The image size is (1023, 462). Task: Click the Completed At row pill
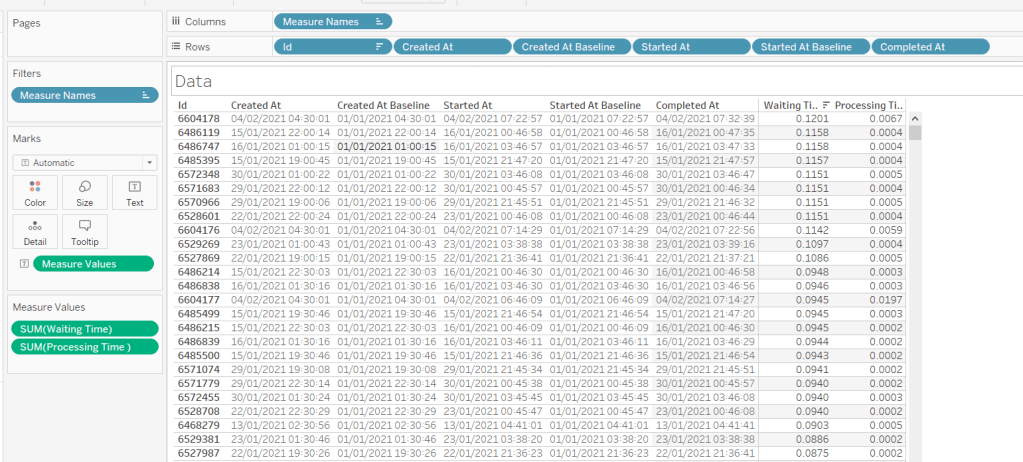click(929, 47)
